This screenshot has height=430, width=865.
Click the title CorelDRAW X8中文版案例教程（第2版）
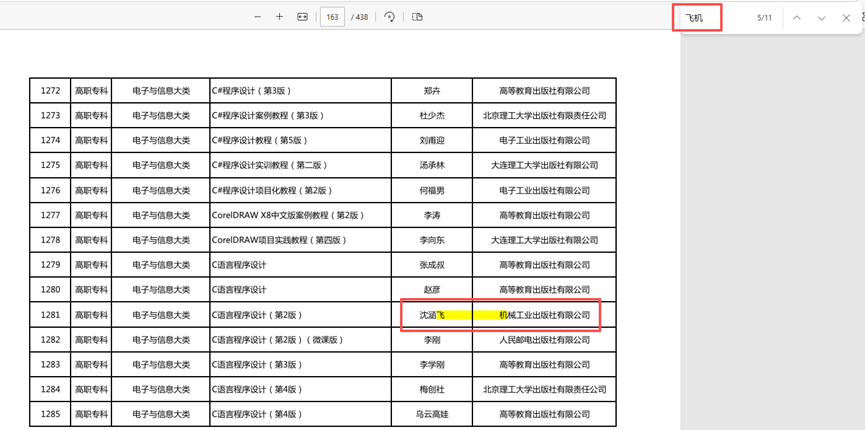[x=288, y=215]
